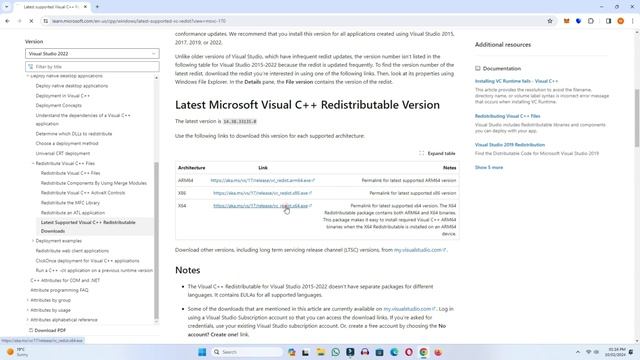The height and width of the screenshot is (360, 640).
Task: Open Microsoft Edge from taskbar
Action: 394,352
